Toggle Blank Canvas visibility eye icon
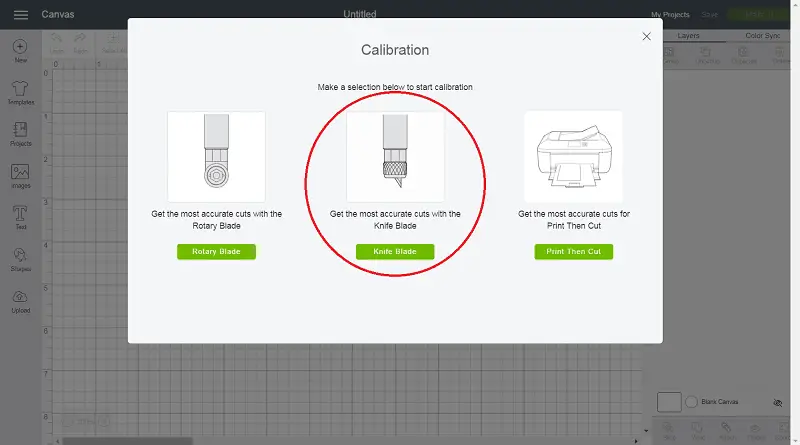 pyautogui.click(x=778, y=403)
